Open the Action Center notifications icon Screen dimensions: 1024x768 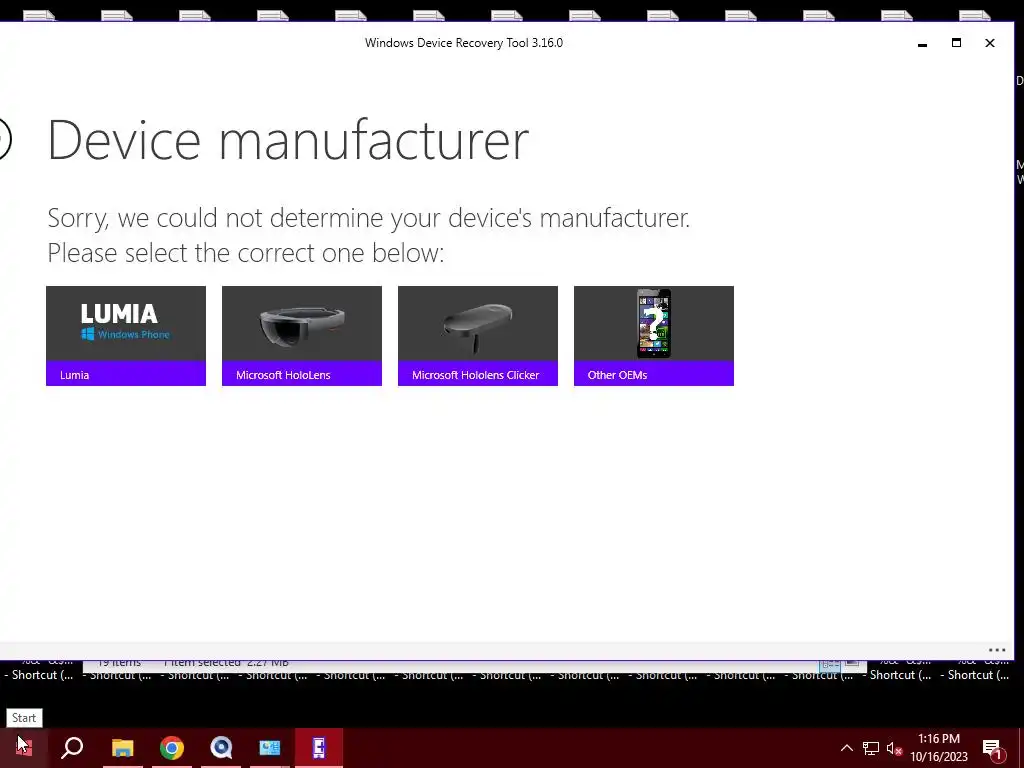click(x=993, y=748)
